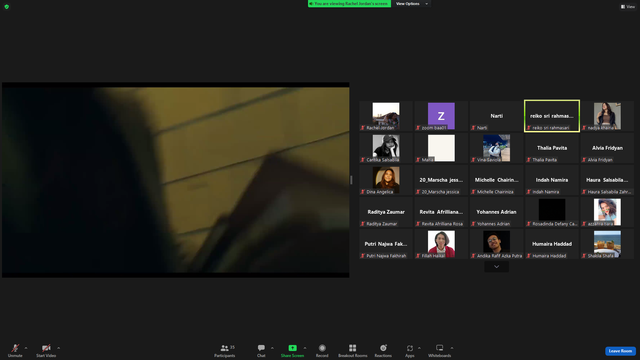Select Revita Afrilliana Rosa's tile
Screen dimensions: 640x360
coord(441,212)
